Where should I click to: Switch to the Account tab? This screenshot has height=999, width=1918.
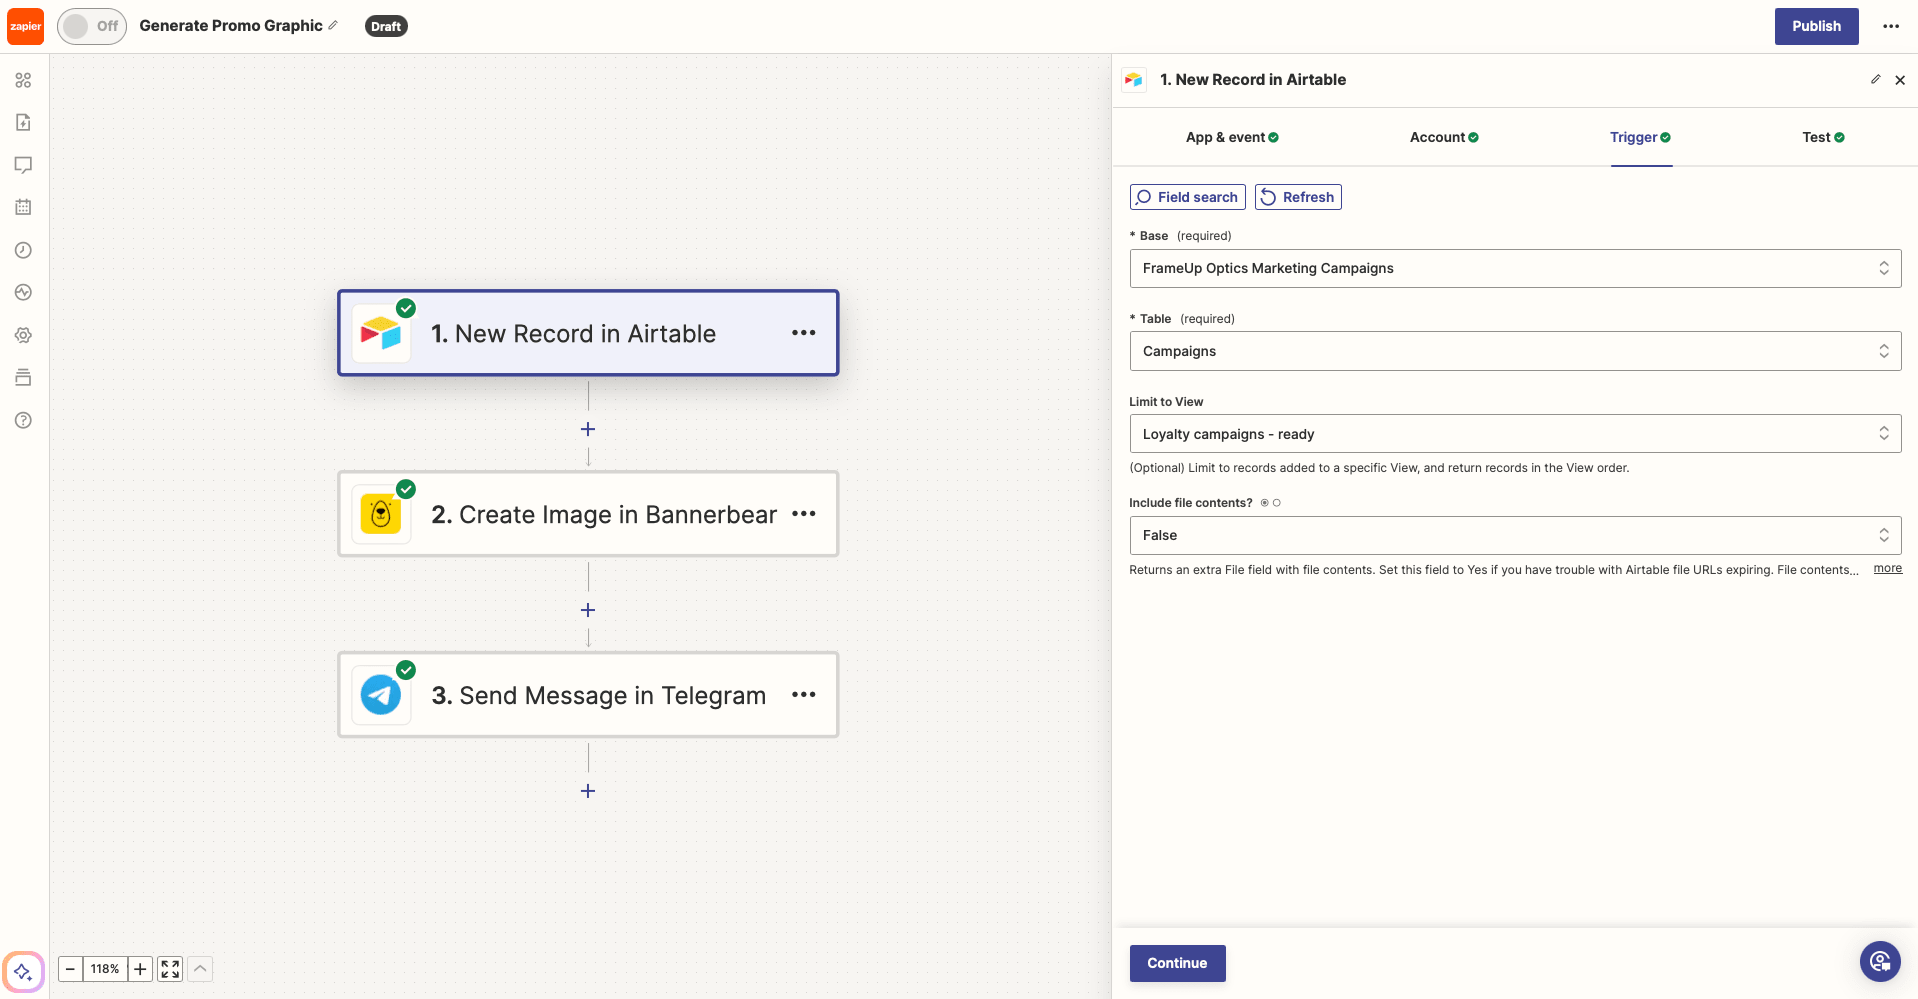coord(1443,137)
